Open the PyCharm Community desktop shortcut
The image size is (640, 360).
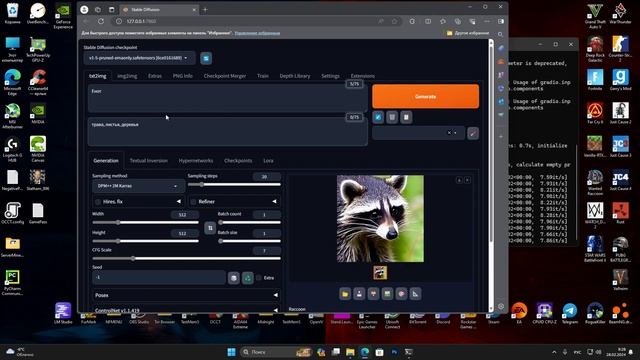[x=12, y=282]
